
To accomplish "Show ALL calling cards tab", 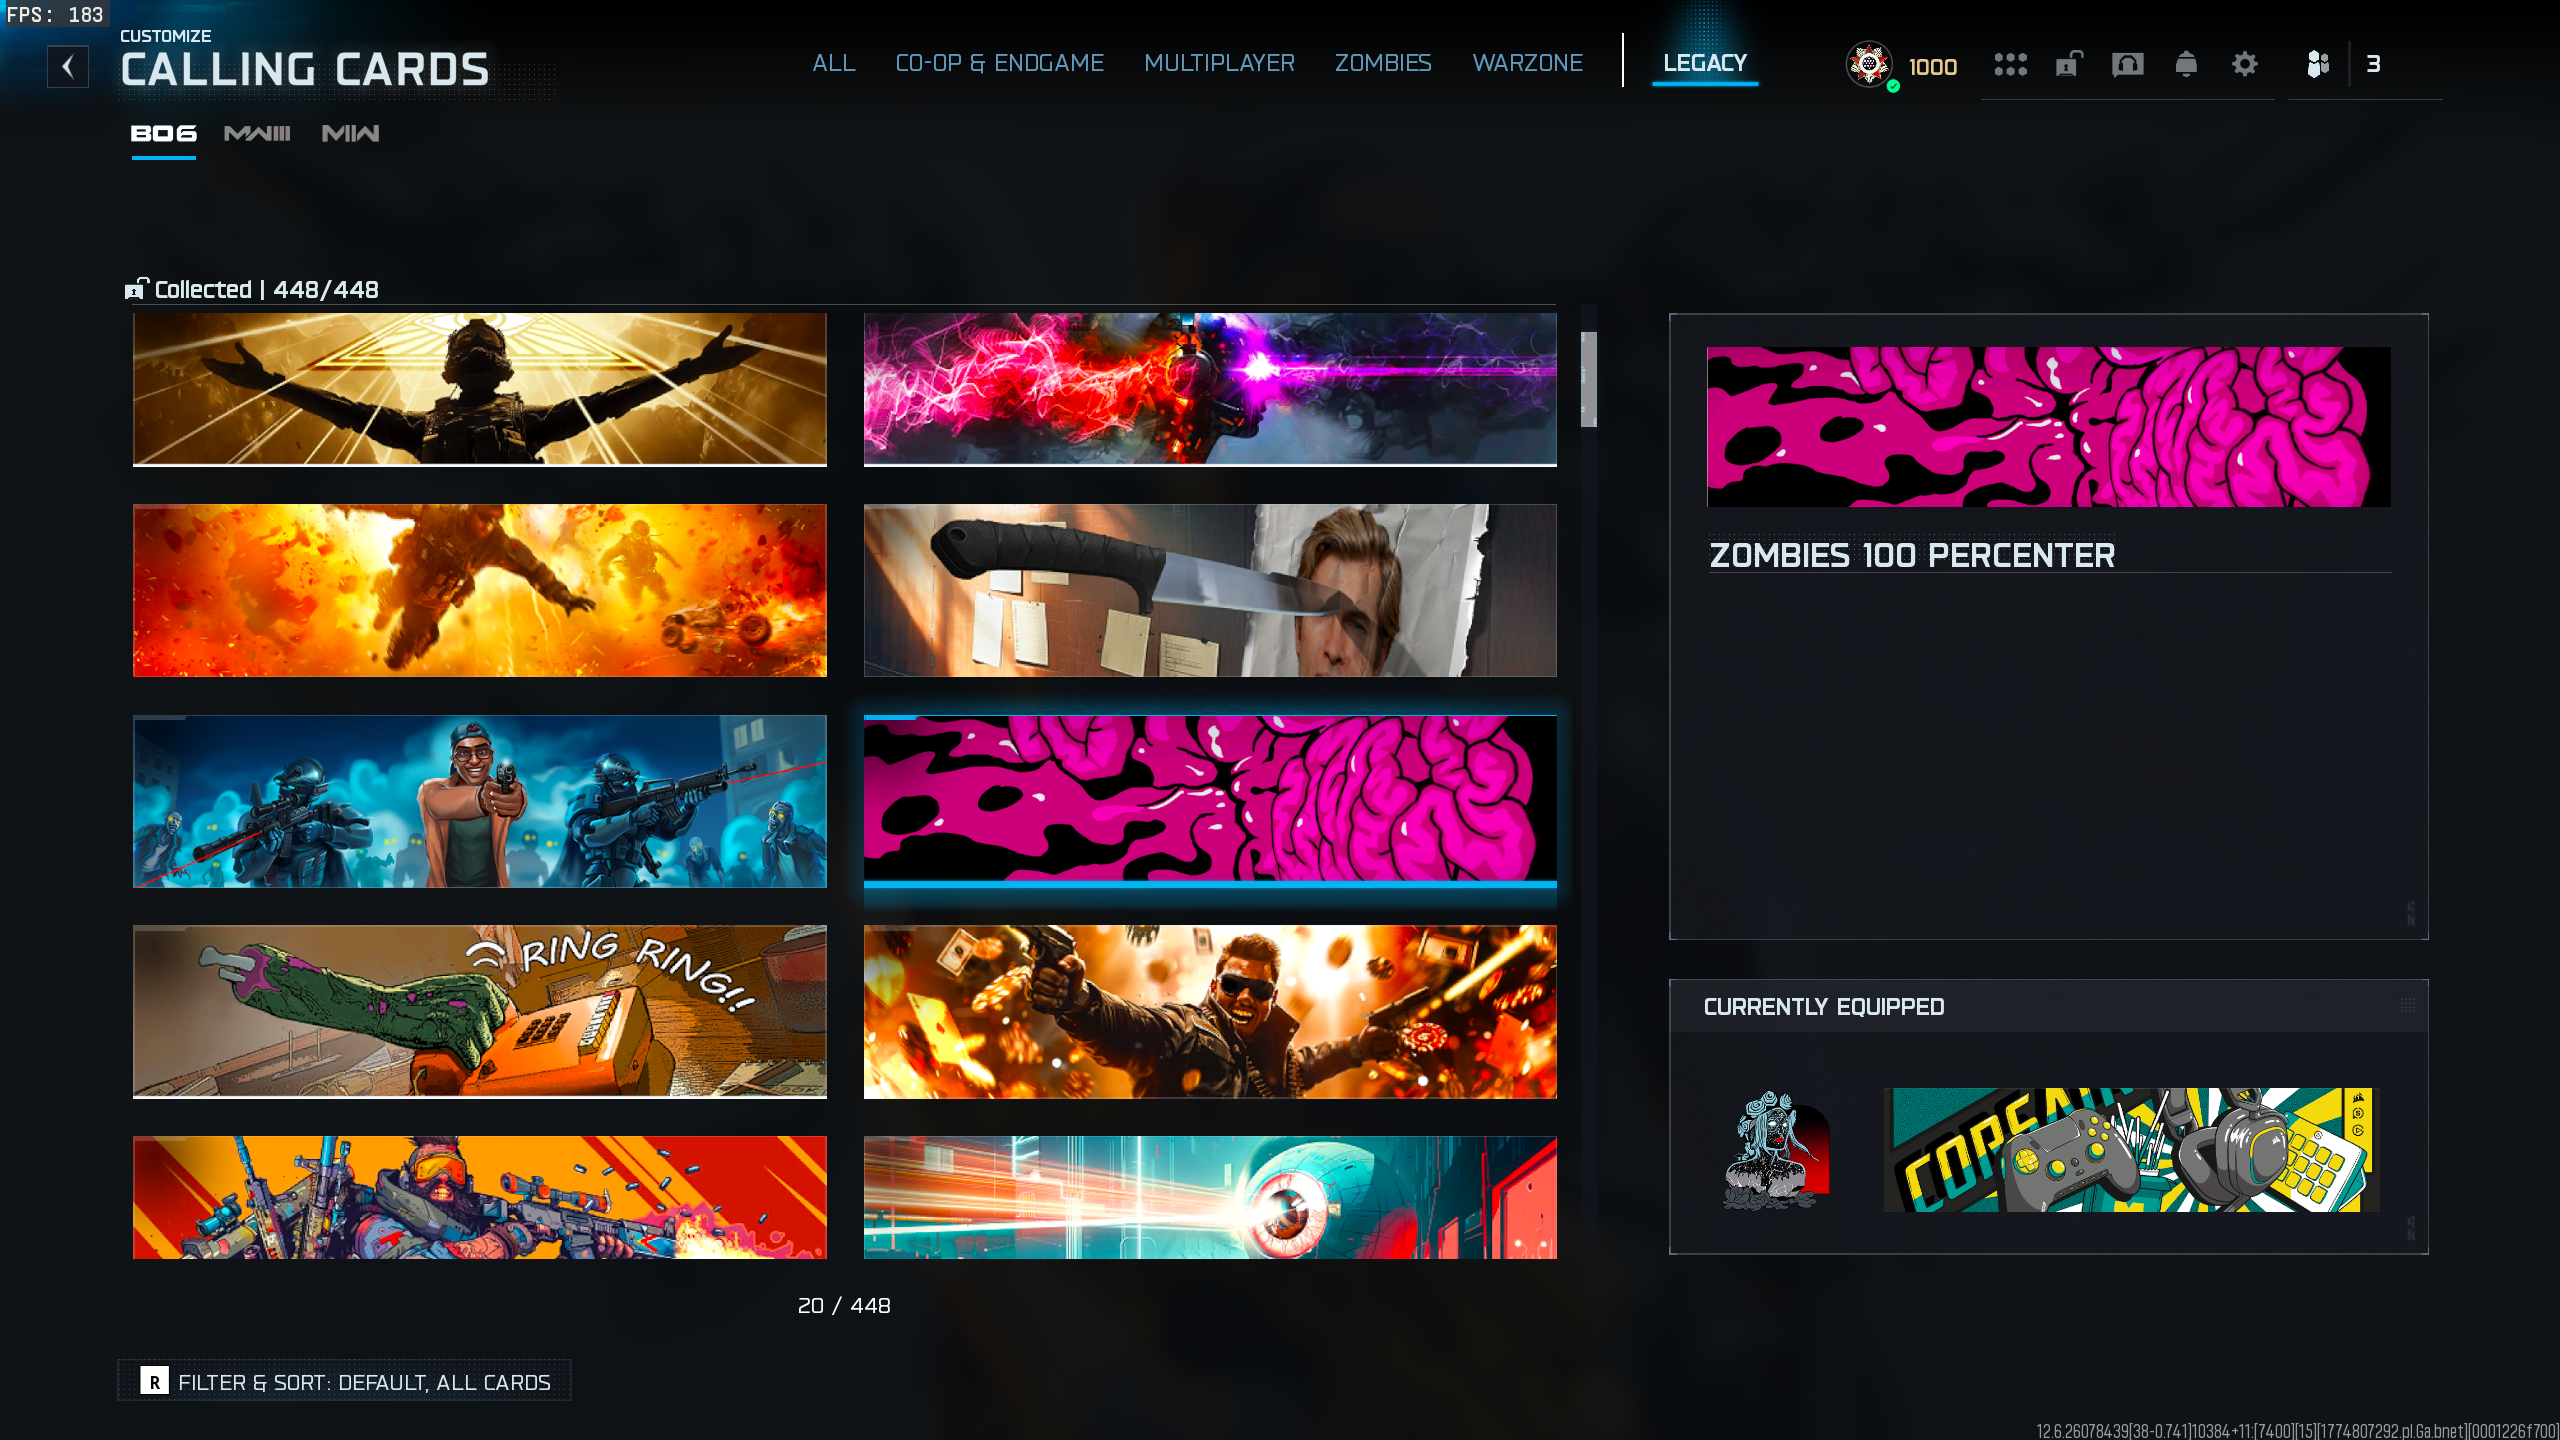I will [x=834, y=63].
